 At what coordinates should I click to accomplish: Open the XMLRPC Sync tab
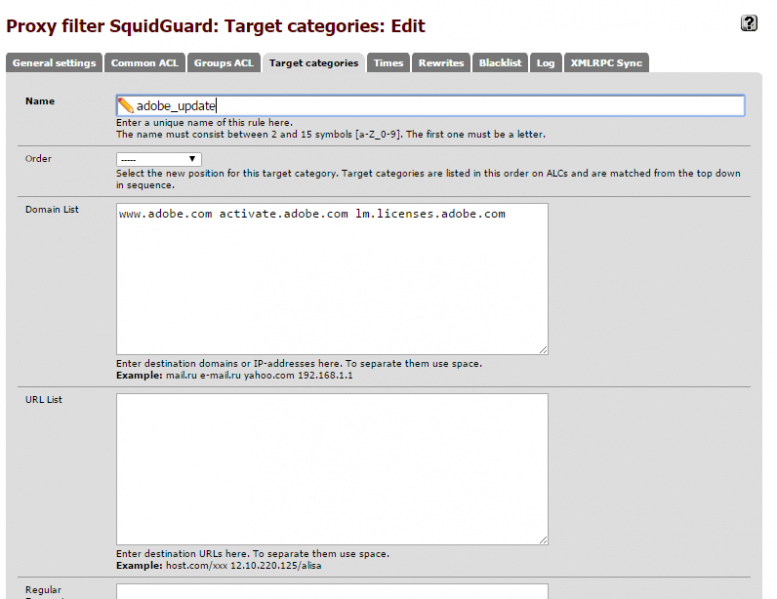pyautogui.click(x=606, y=63)
